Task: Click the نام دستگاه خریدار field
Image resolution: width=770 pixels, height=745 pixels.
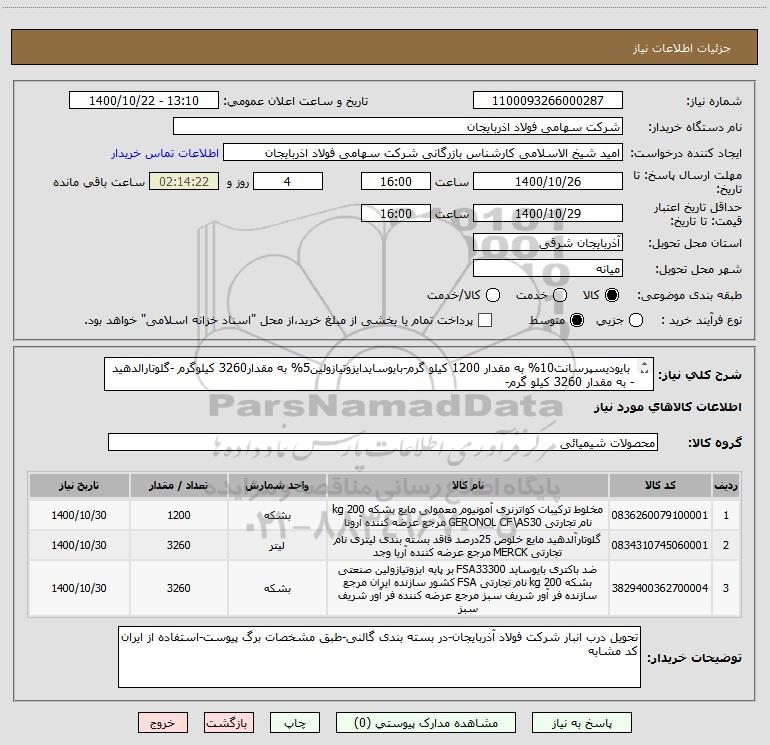Action: 398,126
